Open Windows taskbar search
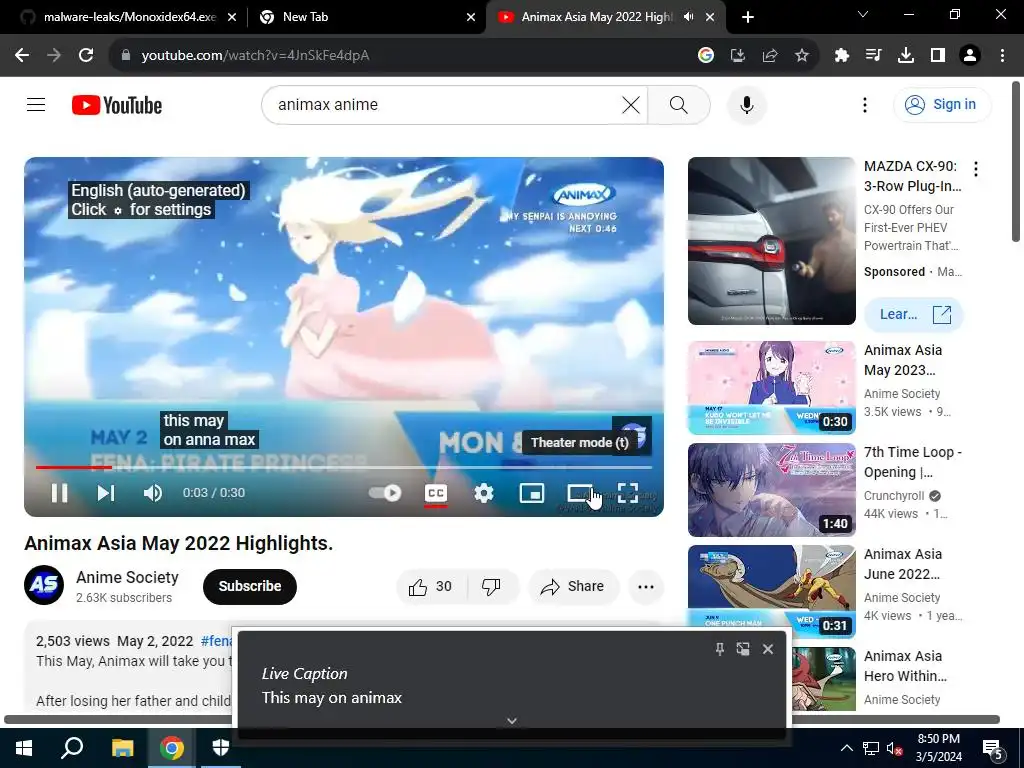Image resolution: width=1024 pixels, height=768 pixels. (x=72, y=748)
